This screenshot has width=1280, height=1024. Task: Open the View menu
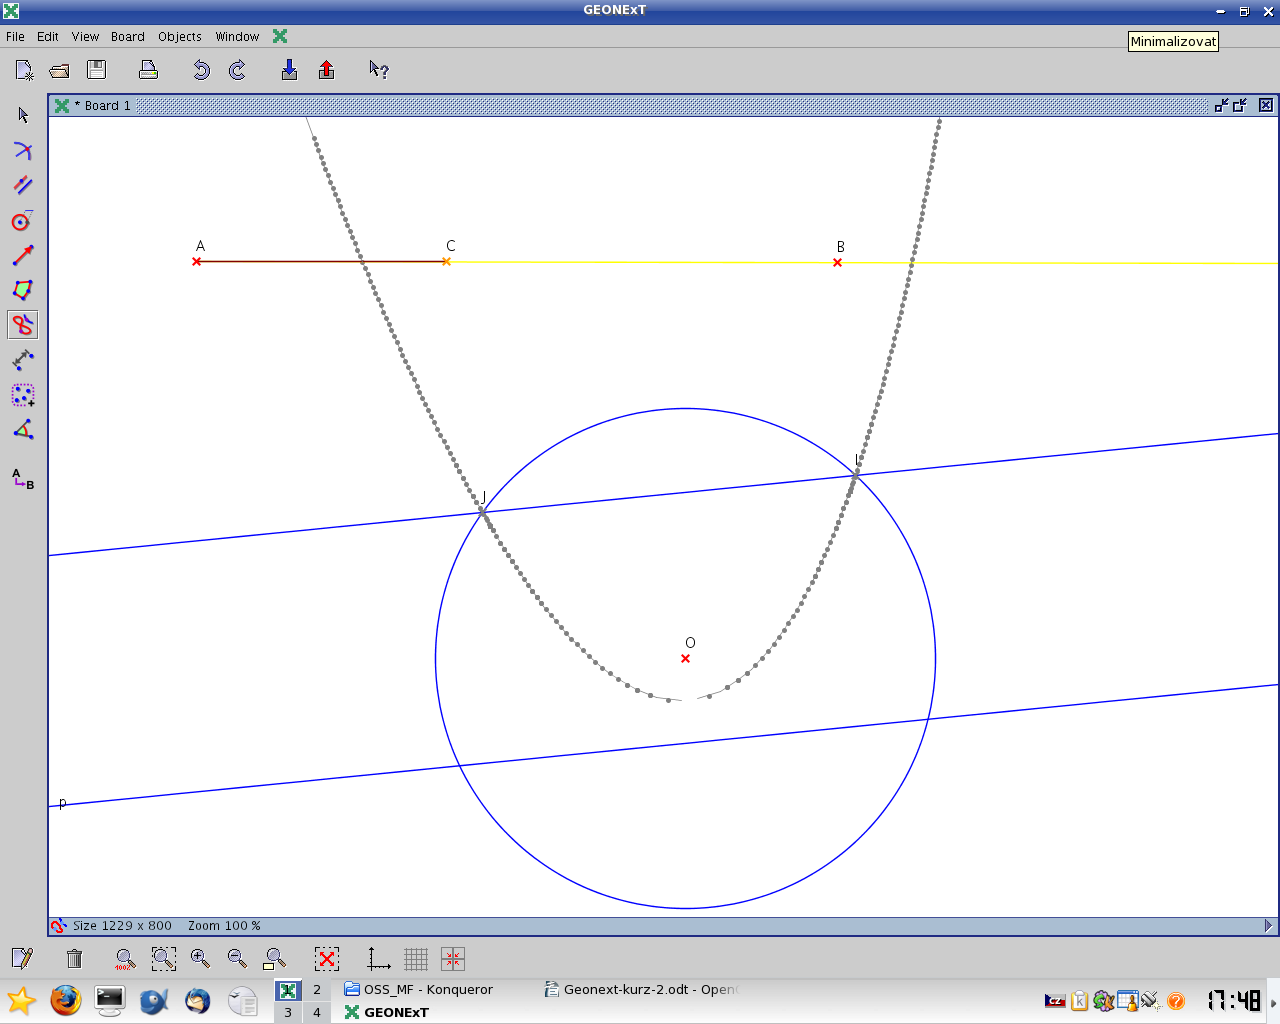pyautogui.click(x=85, y=37)
